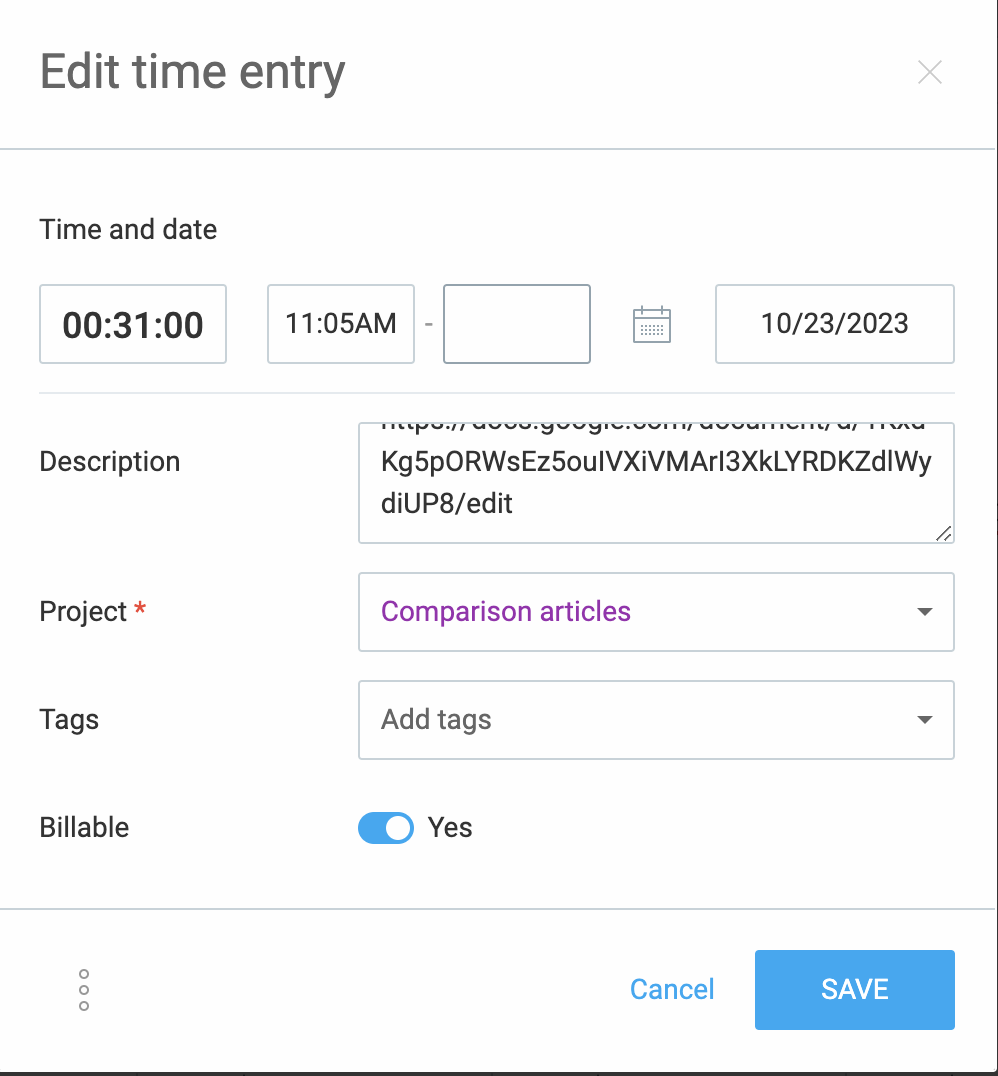This screenshot has width=998, height=1076.
Task: Click the SAVE button
Action: tap(855, 990)
